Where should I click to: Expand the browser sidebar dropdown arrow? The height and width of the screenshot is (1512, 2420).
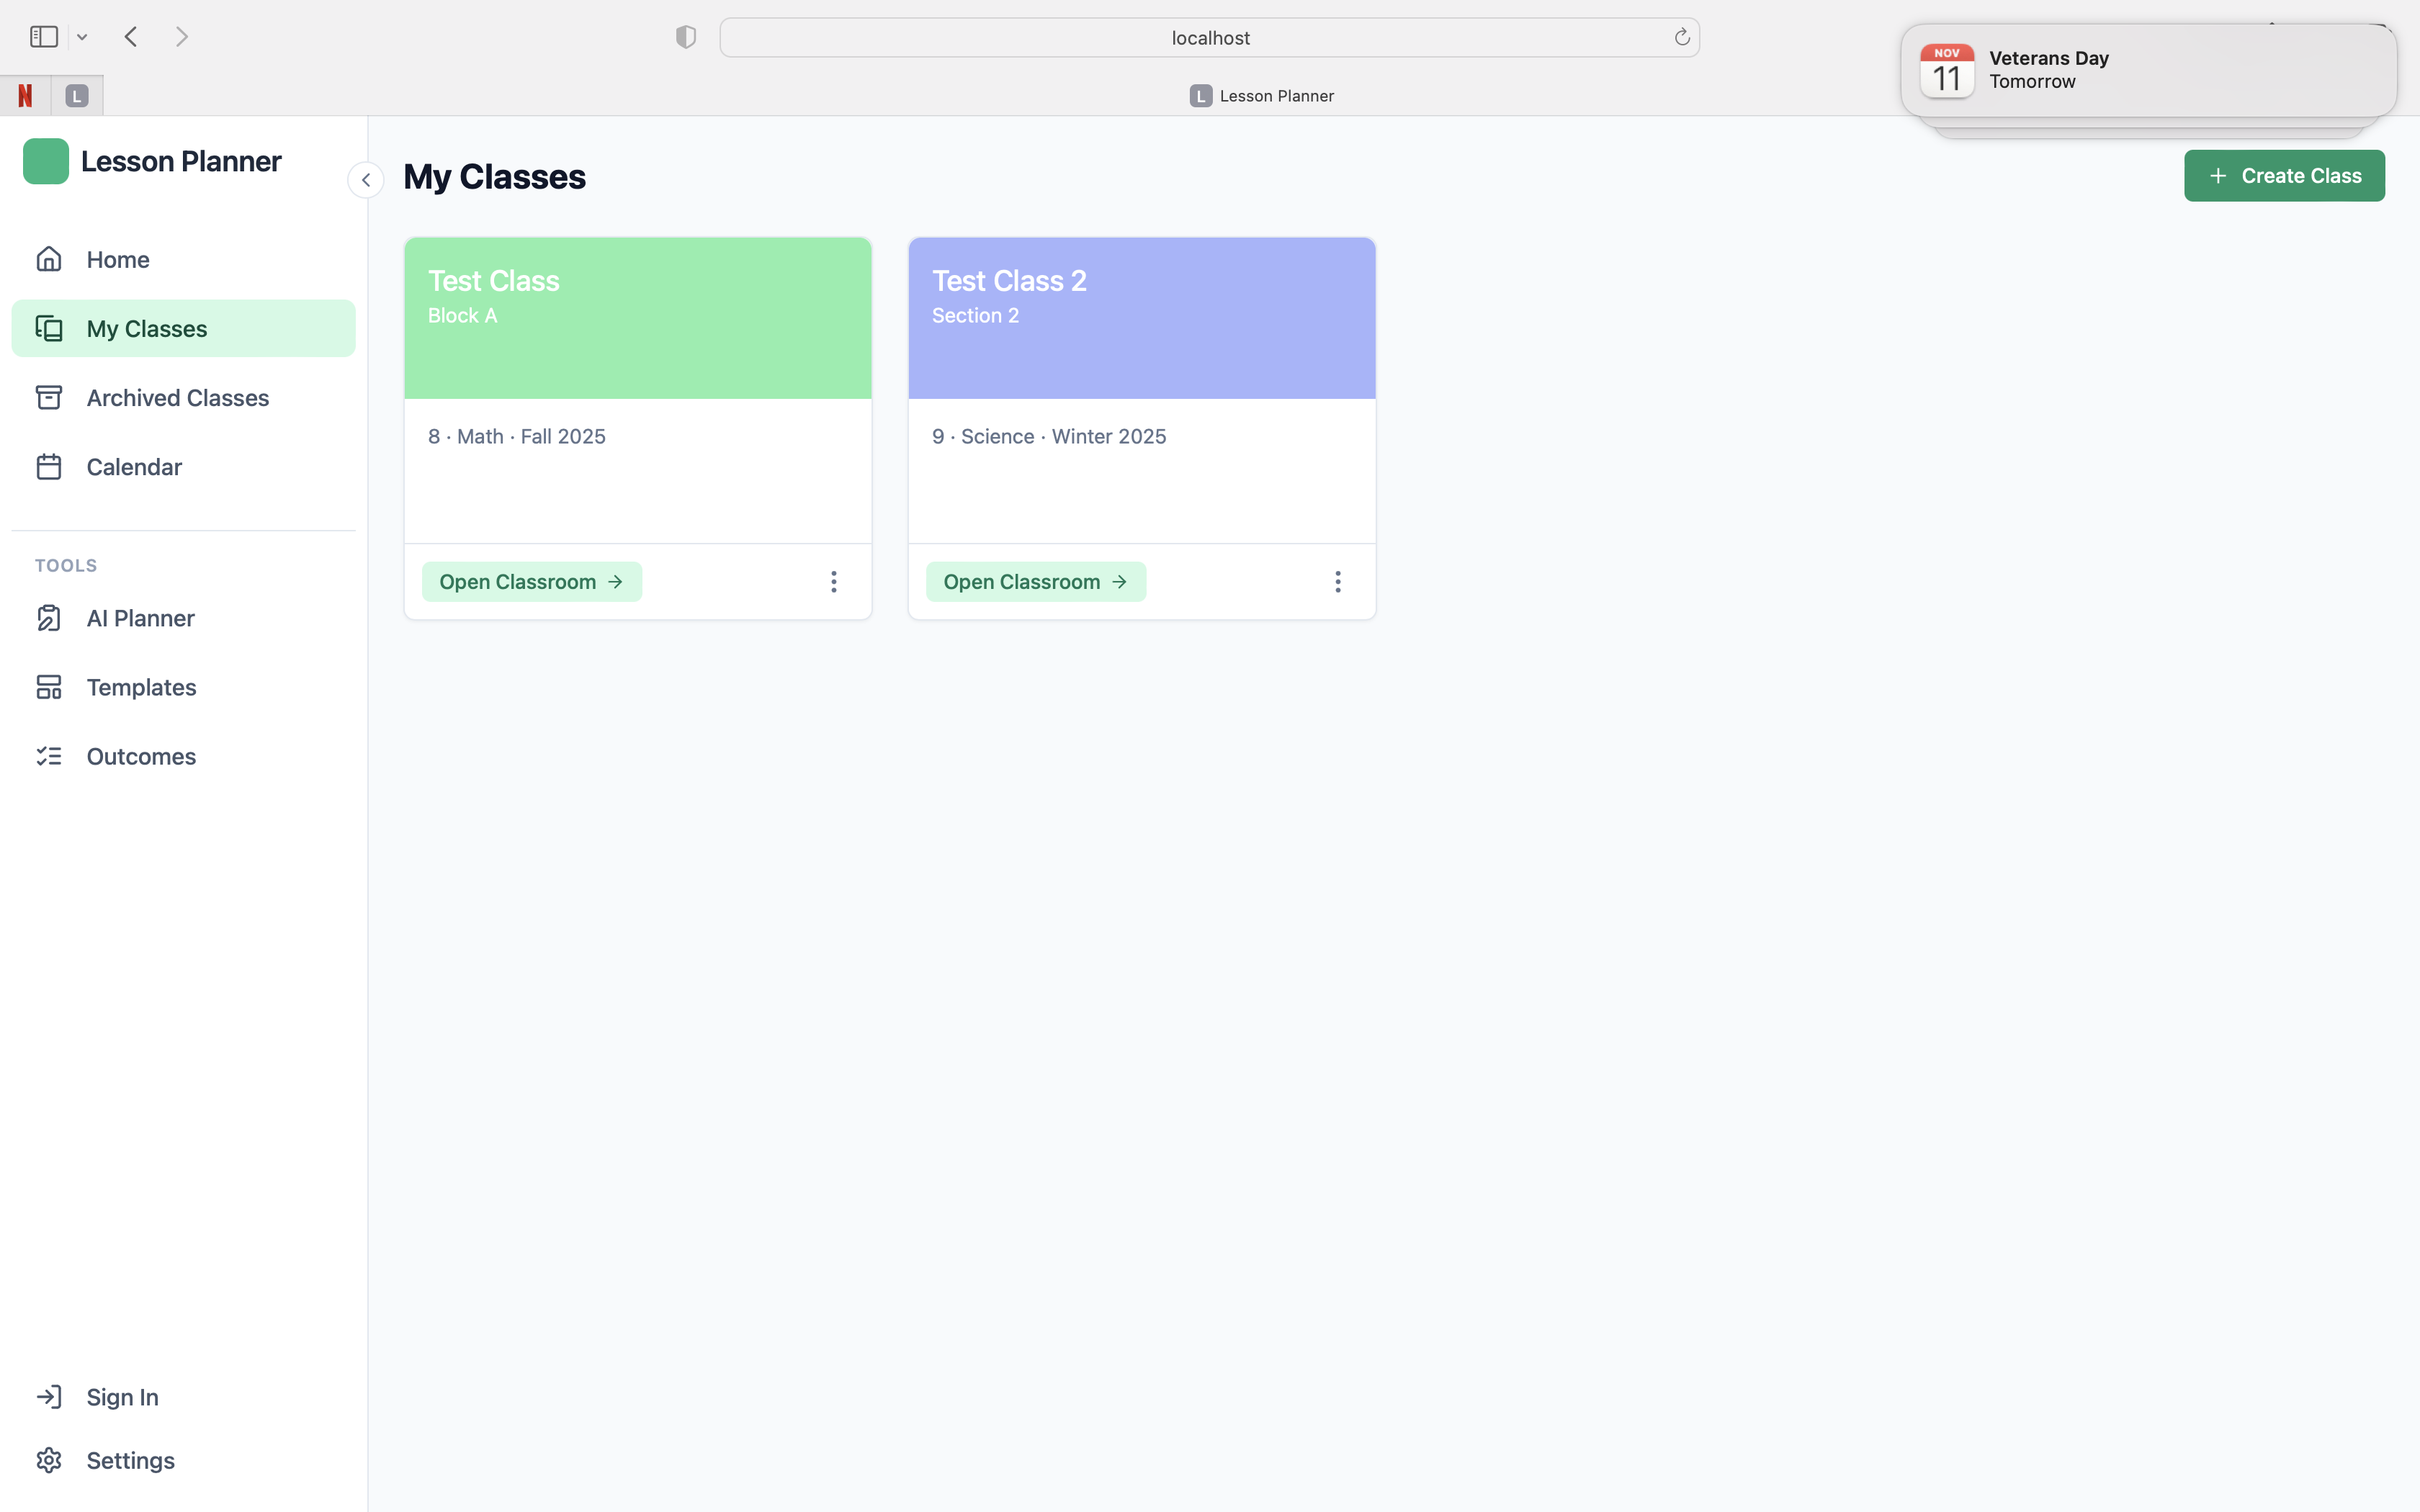tap(82, 37)
